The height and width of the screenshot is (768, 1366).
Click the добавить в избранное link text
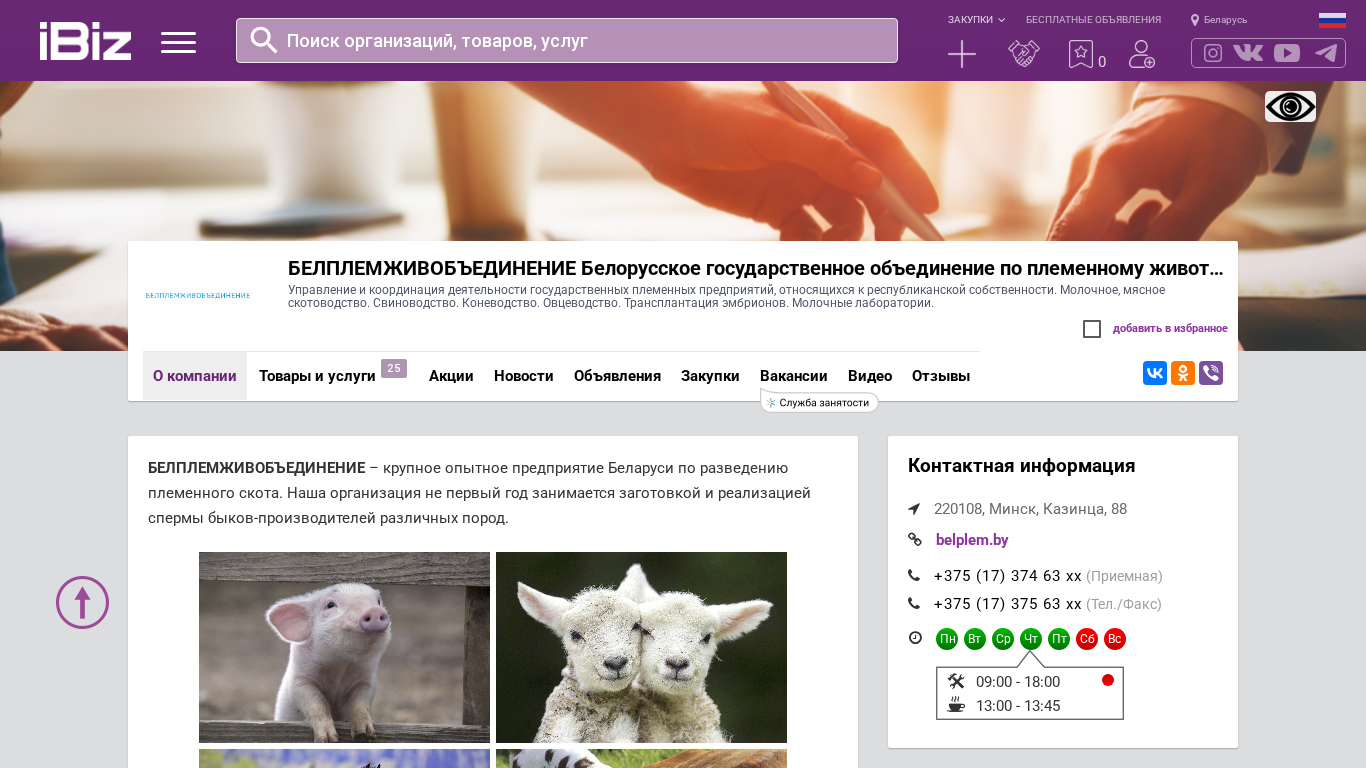(1170, 329)
